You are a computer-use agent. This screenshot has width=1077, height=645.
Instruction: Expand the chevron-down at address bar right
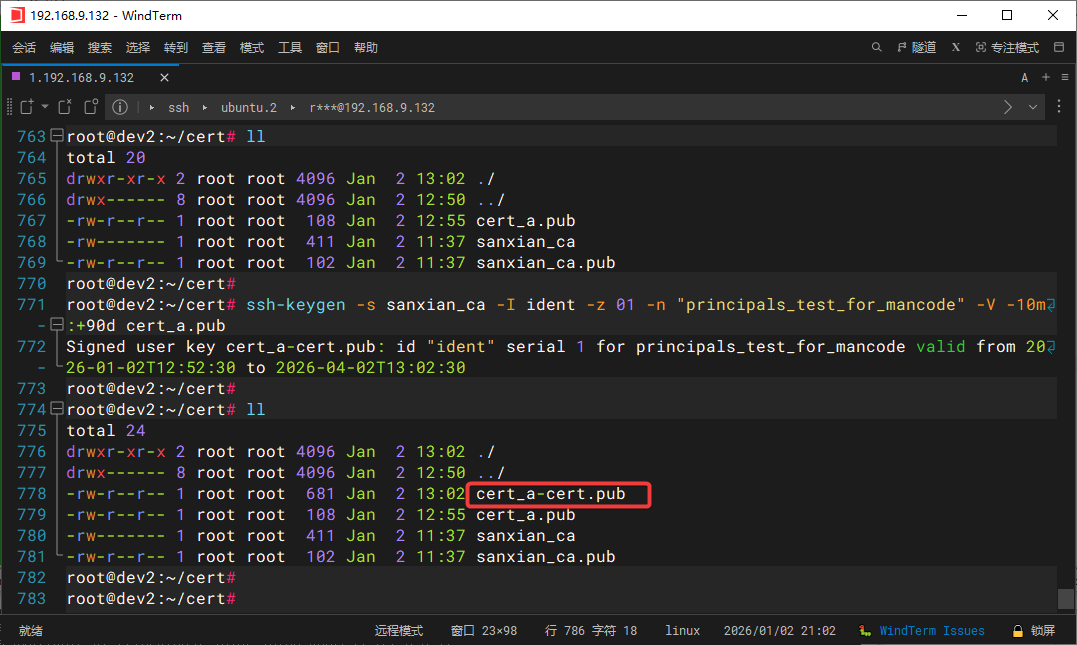click(1033, 107)
